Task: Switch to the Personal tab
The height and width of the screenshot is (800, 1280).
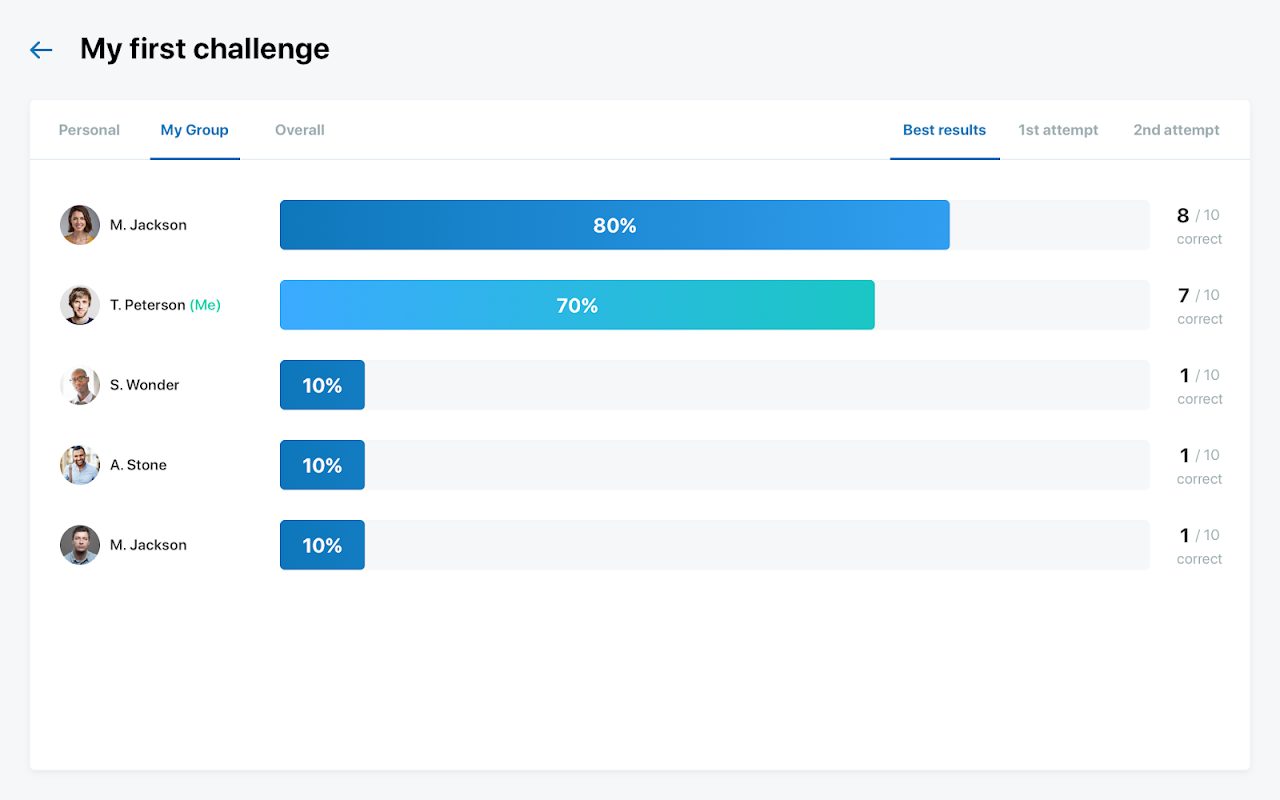Action: tap(89, 130)
